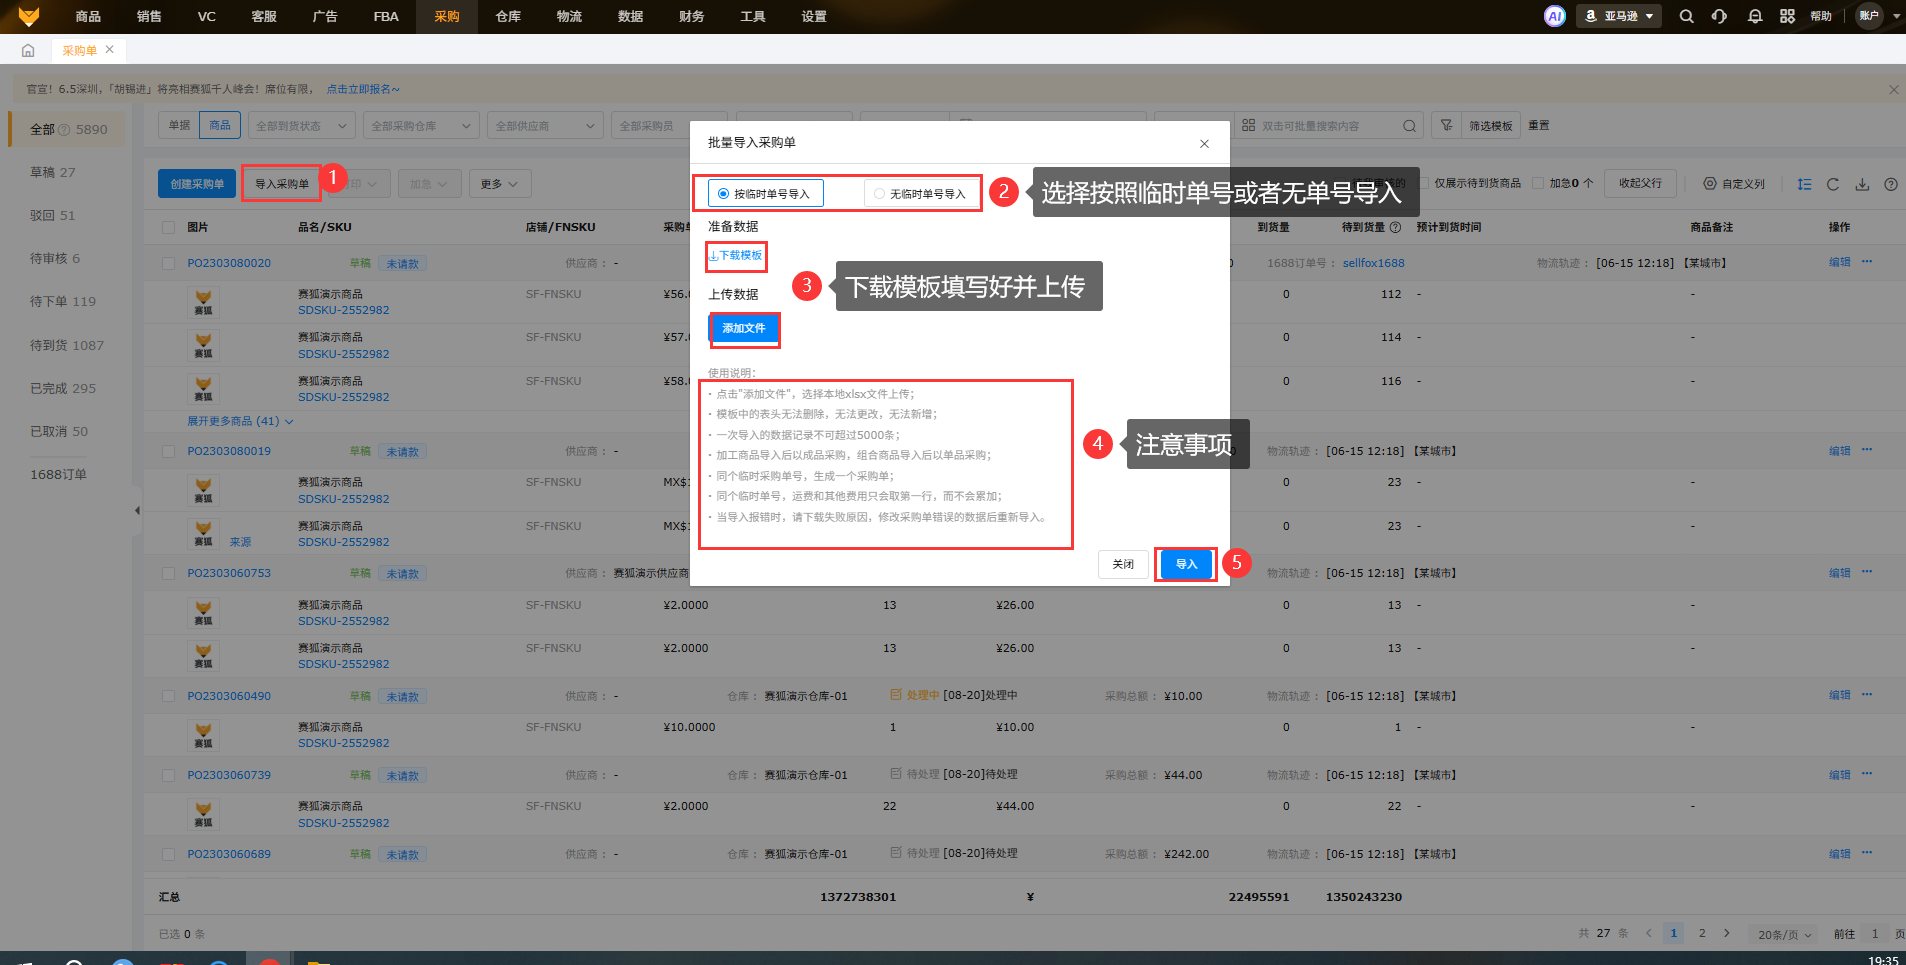
Task: Open the notifications bell
Action: tap(1754, 16)
